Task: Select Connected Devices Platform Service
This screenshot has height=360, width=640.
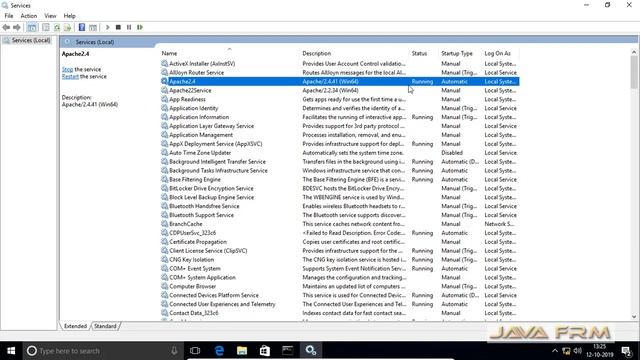Action: pyautogui.click(x=340, y=295)
